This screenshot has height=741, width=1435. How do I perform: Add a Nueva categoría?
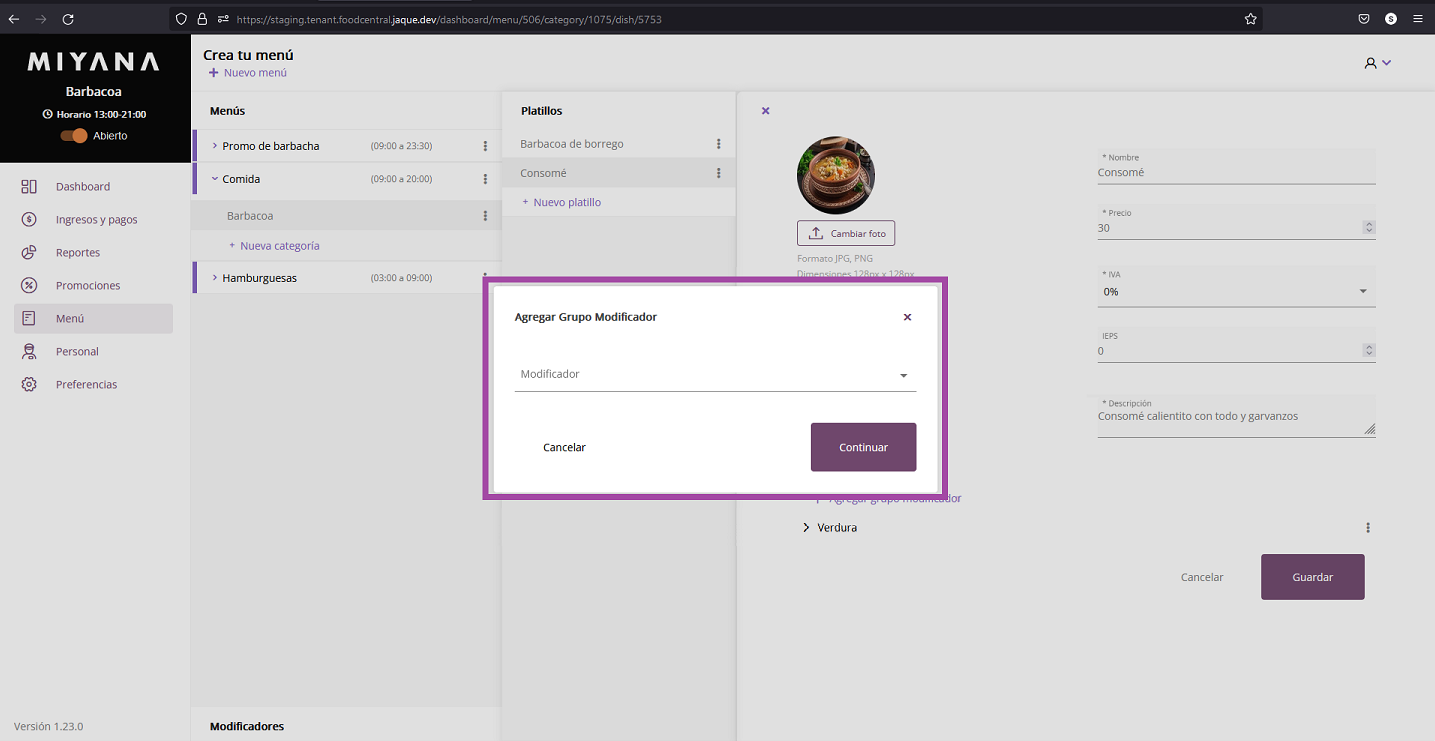click(x=274, y=246)
